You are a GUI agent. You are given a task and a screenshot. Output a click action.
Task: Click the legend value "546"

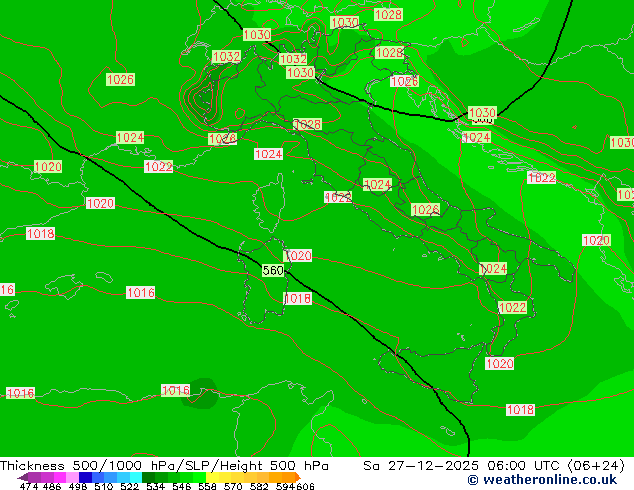coord(182,486)
